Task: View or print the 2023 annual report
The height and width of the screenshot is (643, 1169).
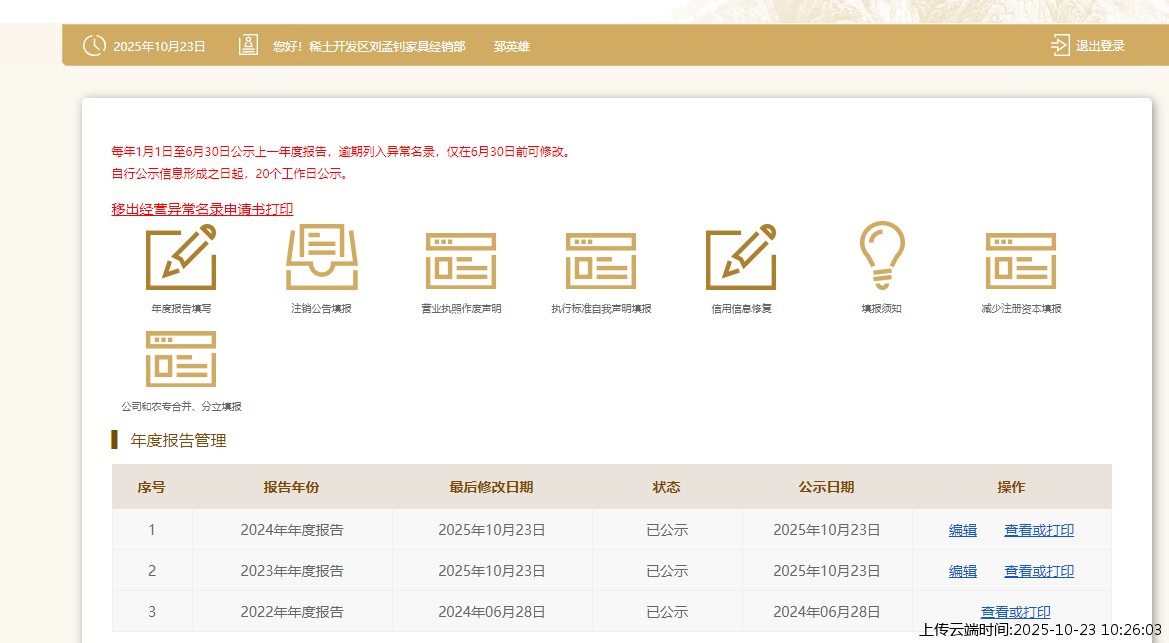Action: (1039, 571)
